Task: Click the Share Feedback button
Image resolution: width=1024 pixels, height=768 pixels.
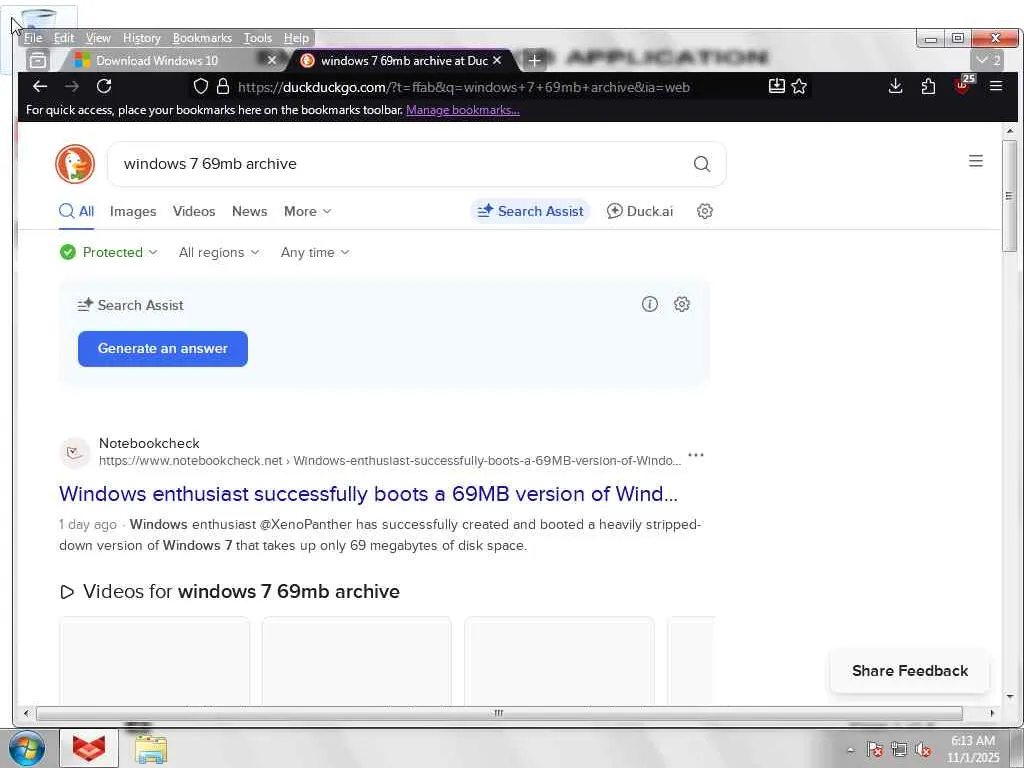Action: point(910,671)
